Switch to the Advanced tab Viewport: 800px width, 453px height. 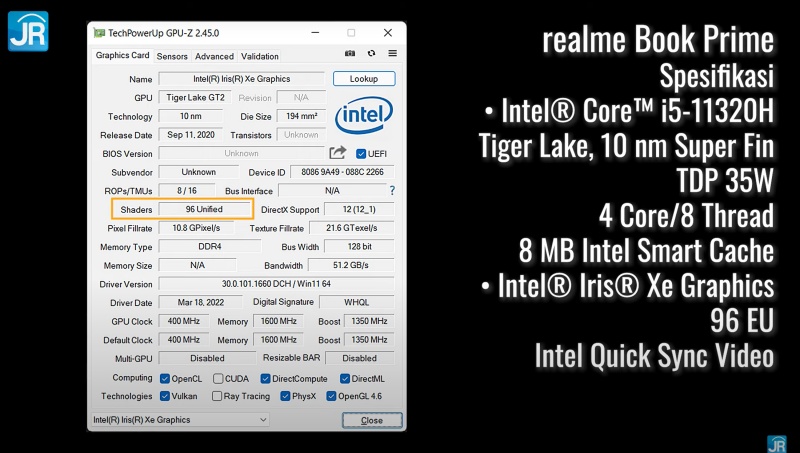coord(214,56)
